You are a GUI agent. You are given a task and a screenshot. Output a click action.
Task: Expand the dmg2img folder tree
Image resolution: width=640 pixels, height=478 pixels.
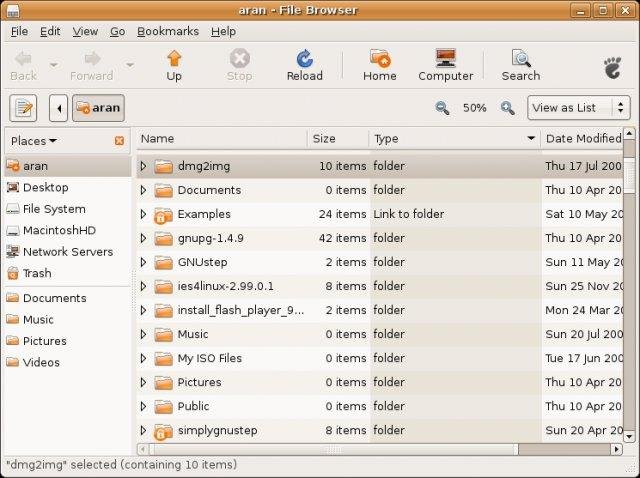click(143, 166)
